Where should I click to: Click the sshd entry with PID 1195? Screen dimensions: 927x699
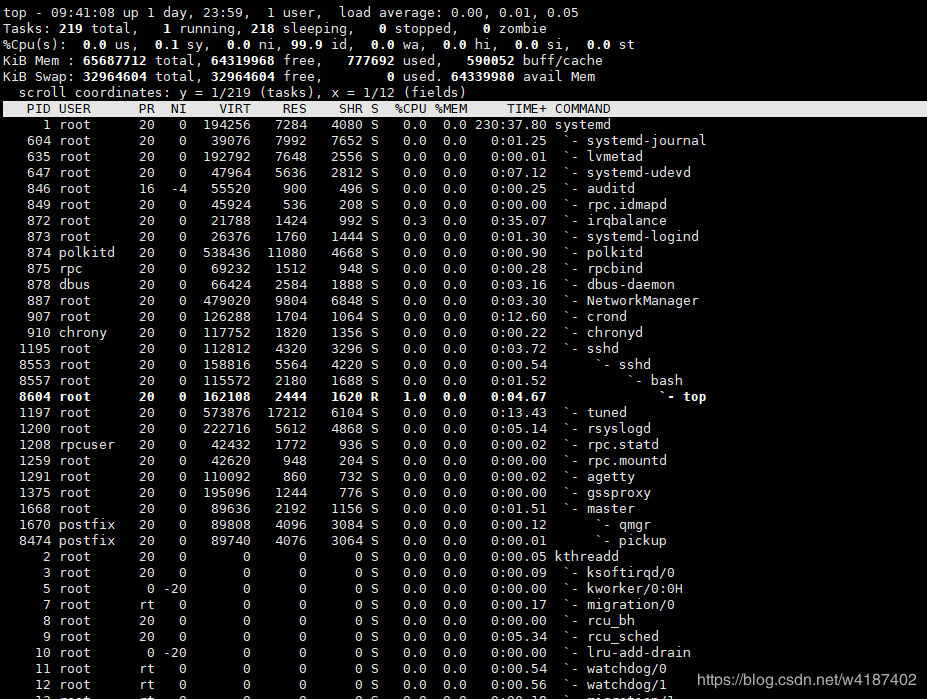[602, 349]
